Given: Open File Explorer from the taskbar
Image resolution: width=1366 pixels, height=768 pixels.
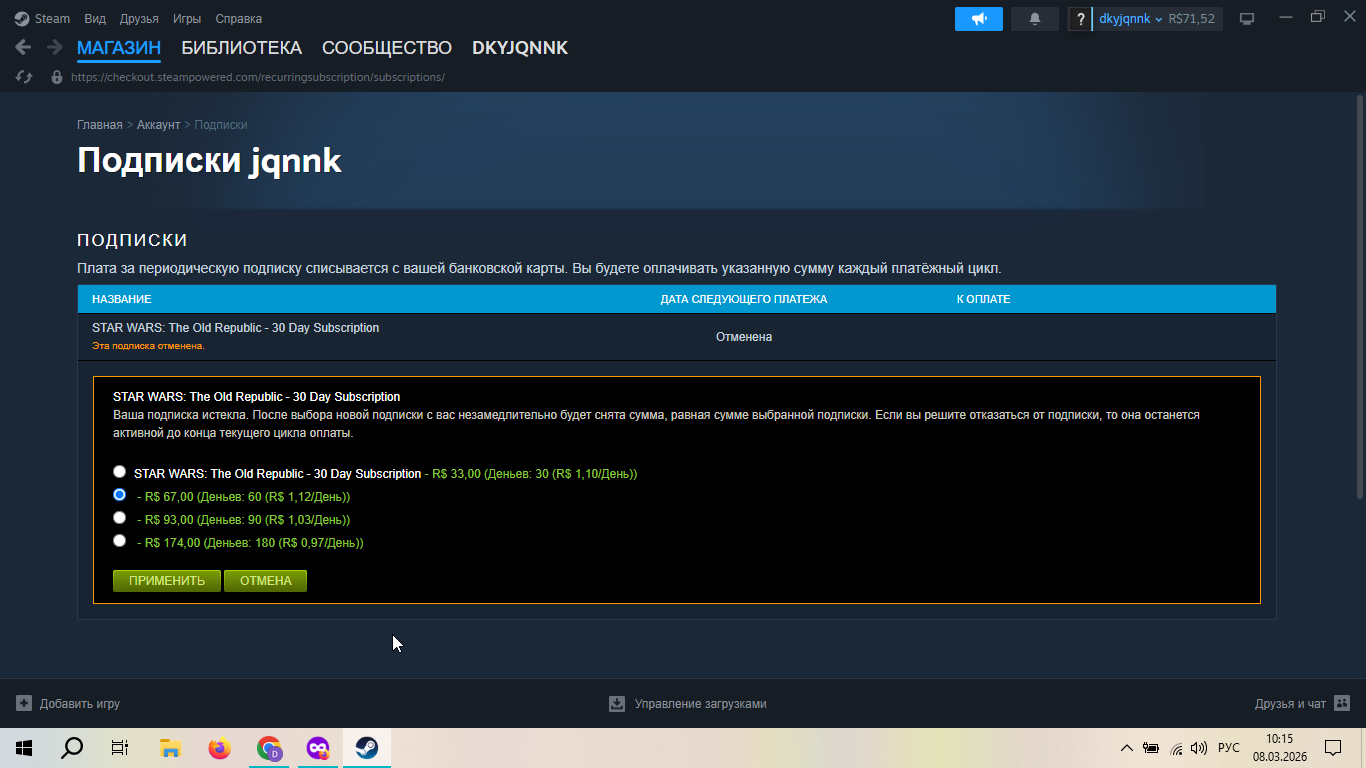Looking at the screenshot, I should [170, 748].
